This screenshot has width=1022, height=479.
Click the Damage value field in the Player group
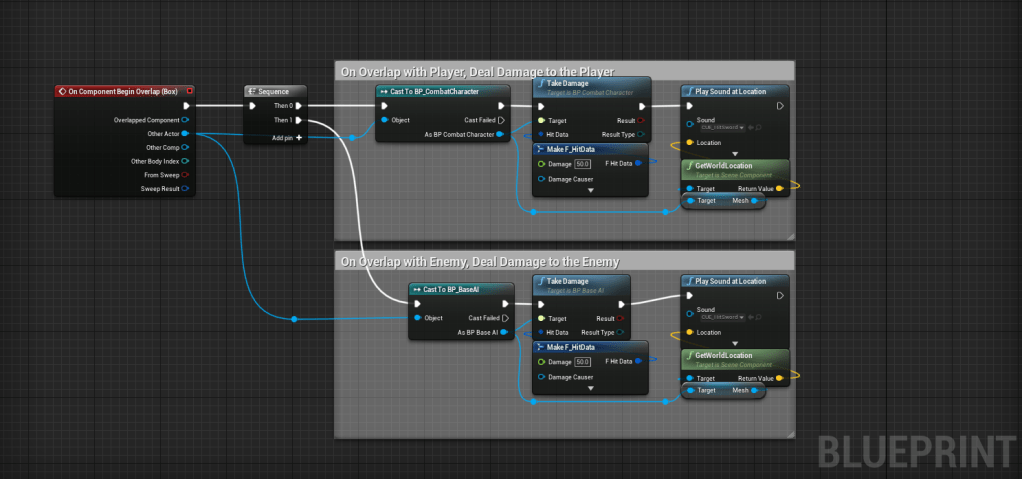tap(582, 164)
